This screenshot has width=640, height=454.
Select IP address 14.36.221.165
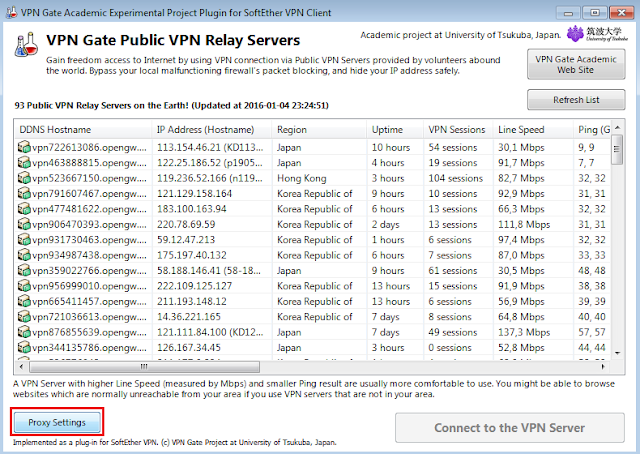pyautogui.click(x=189, y=317)
